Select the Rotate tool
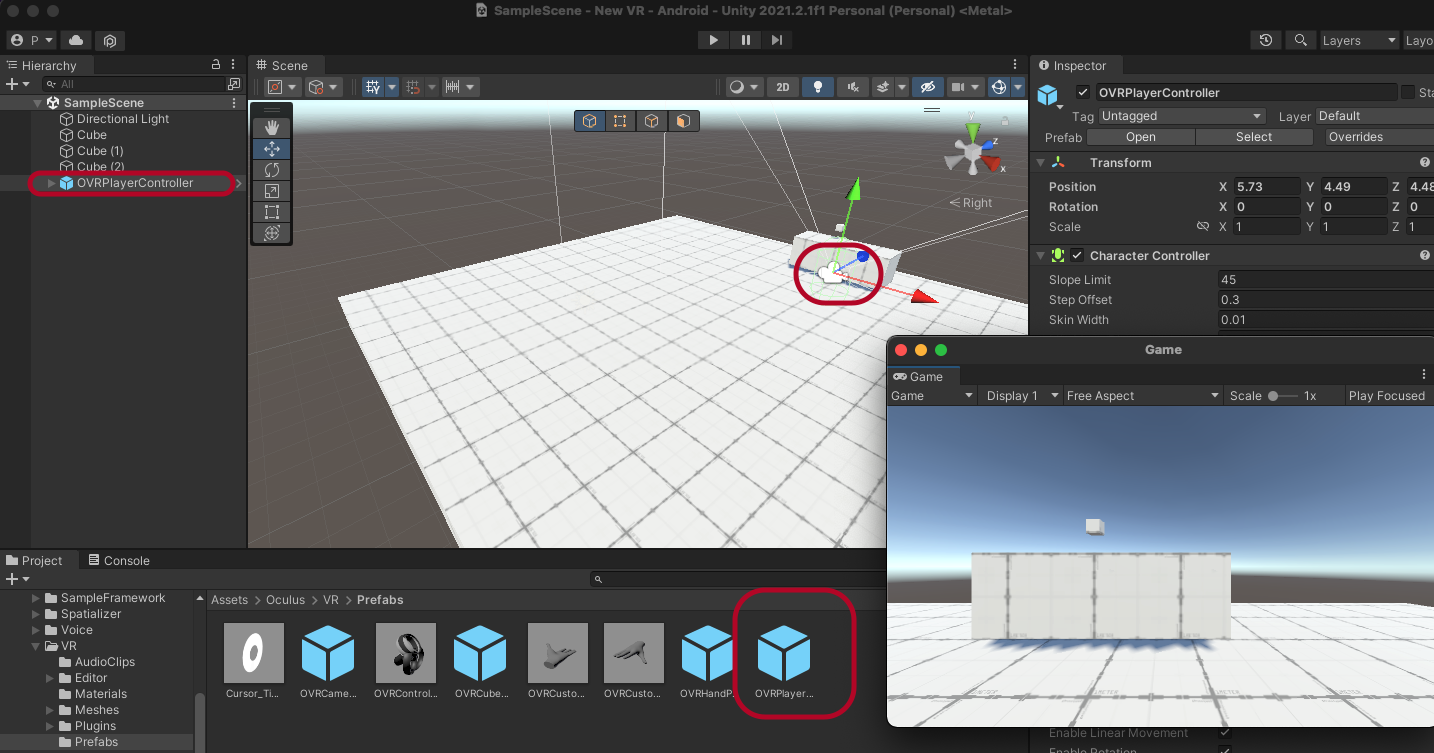Screen dimensions: 1434x753 tap(271, 169)
